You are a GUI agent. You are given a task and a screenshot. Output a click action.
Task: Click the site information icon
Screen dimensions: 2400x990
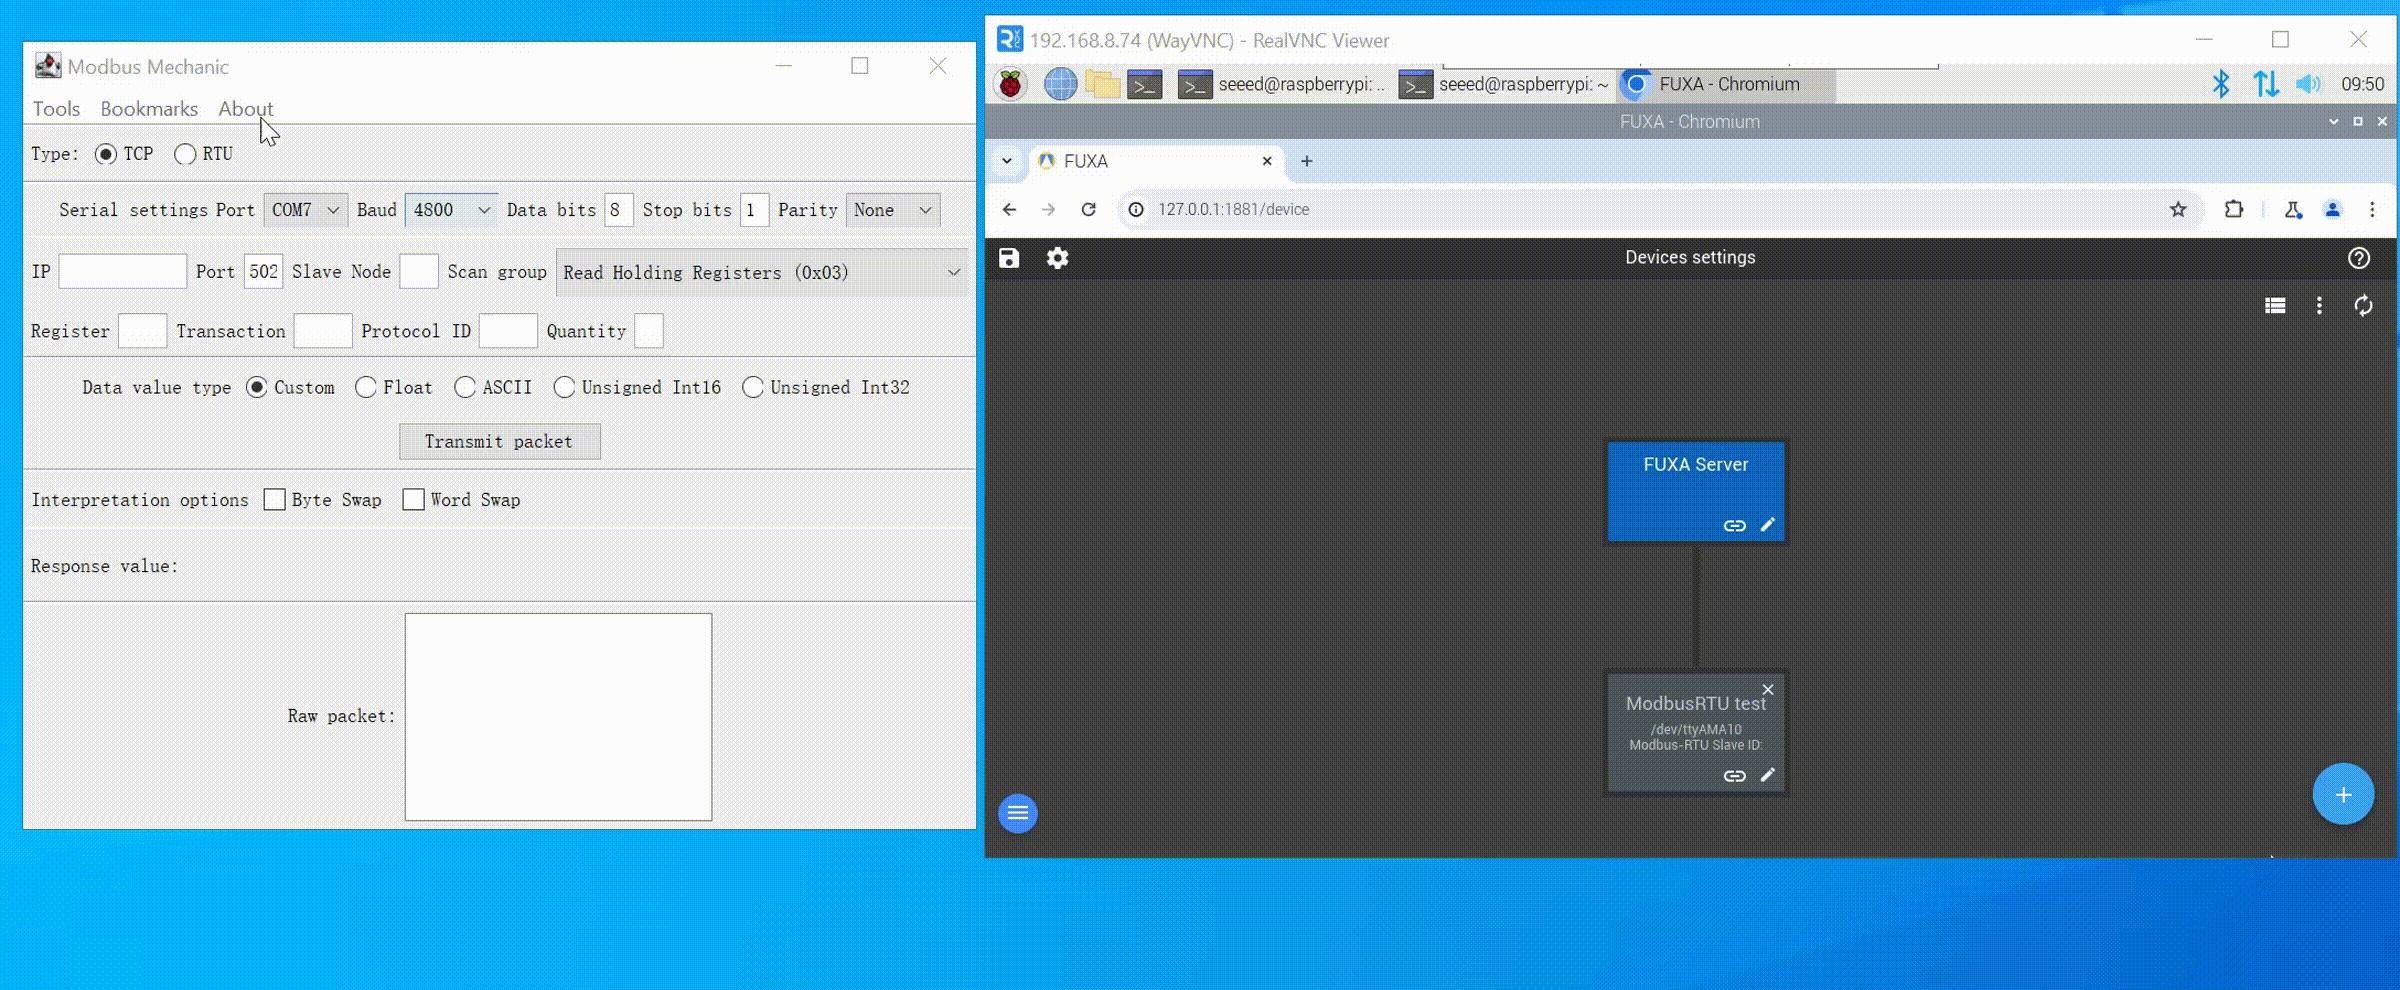1136,209
